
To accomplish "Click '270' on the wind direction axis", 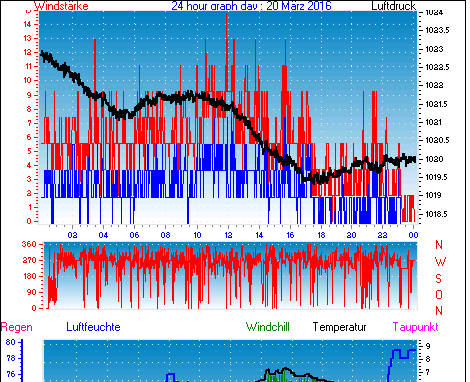I will click(x=29, y=260).
